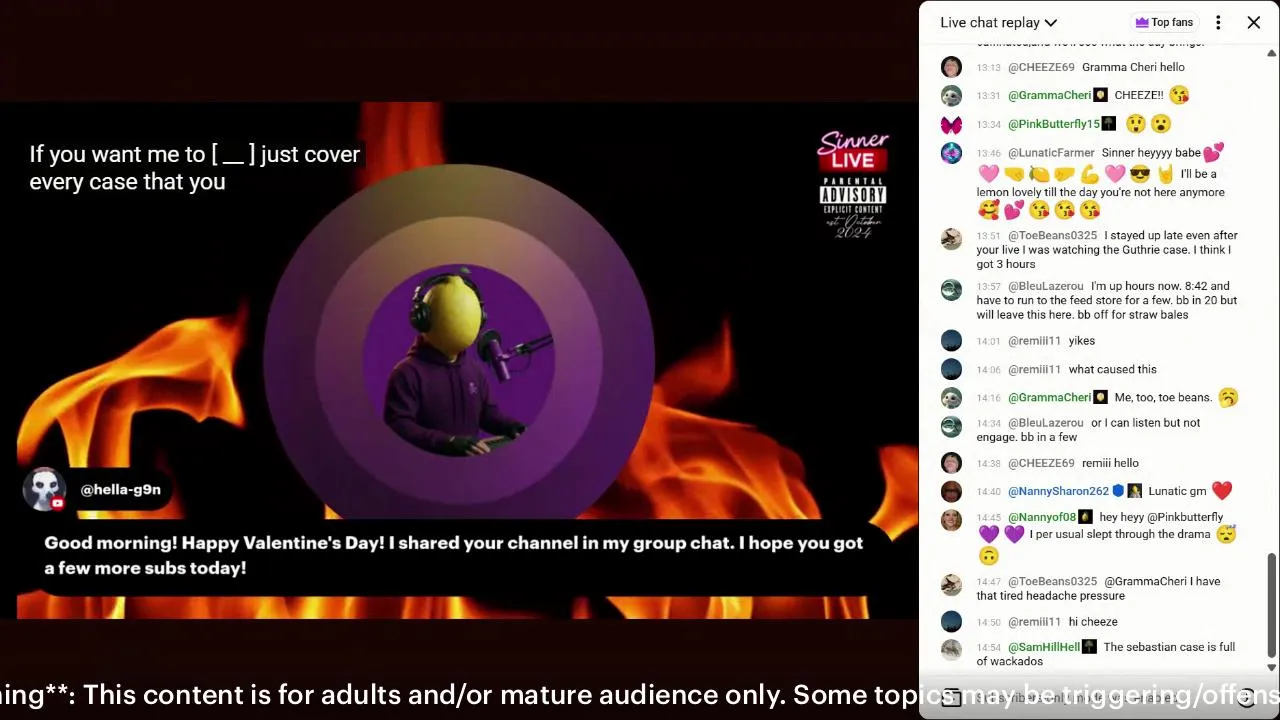Click the PinkButterfly15 pink butterfly avatar

[x=951, y=125]
